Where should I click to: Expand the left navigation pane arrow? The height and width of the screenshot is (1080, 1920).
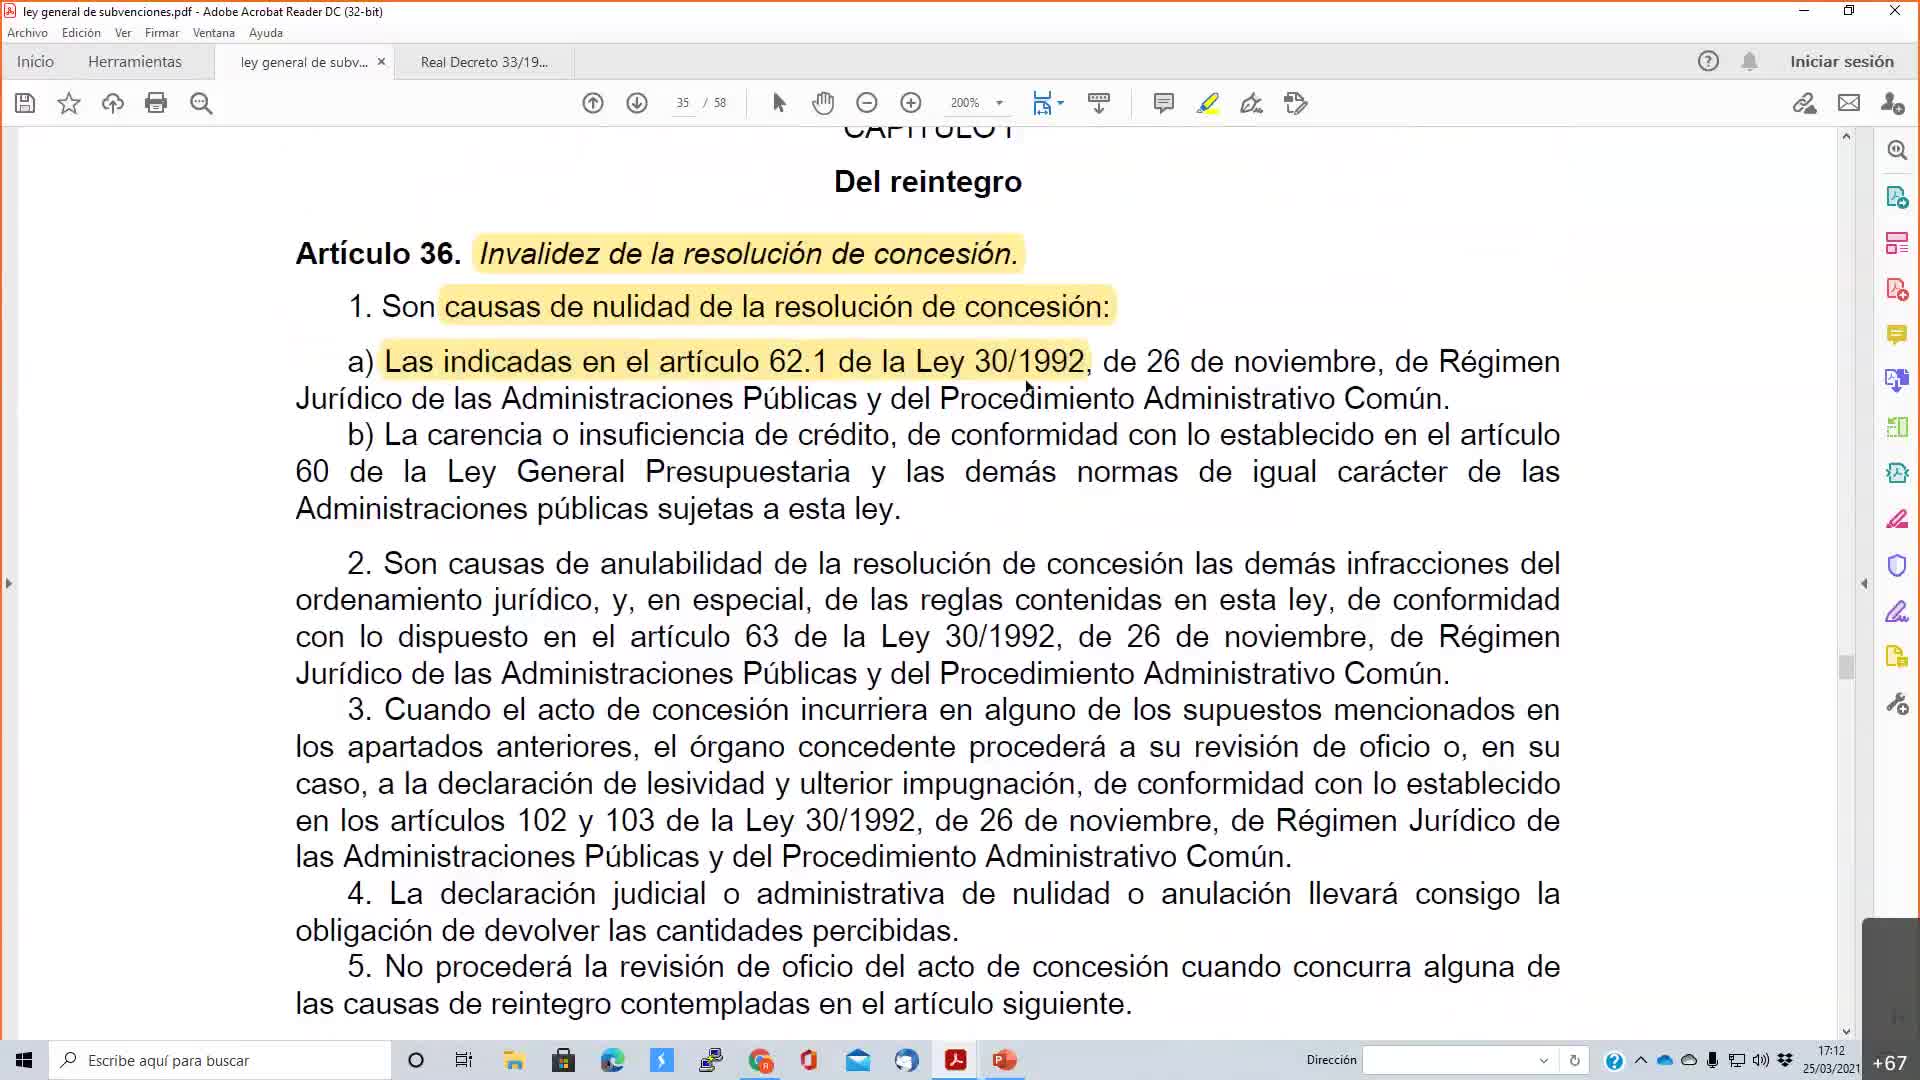(8, 583)
